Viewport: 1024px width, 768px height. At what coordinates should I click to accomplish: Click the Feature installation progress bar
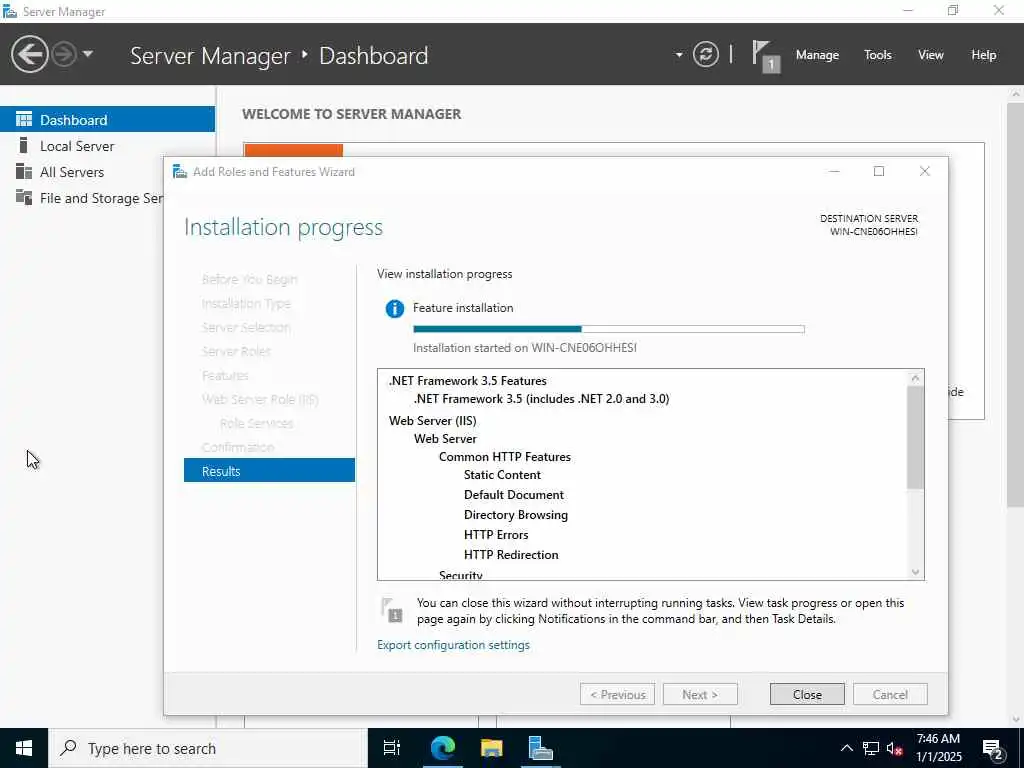coord(609,329)
